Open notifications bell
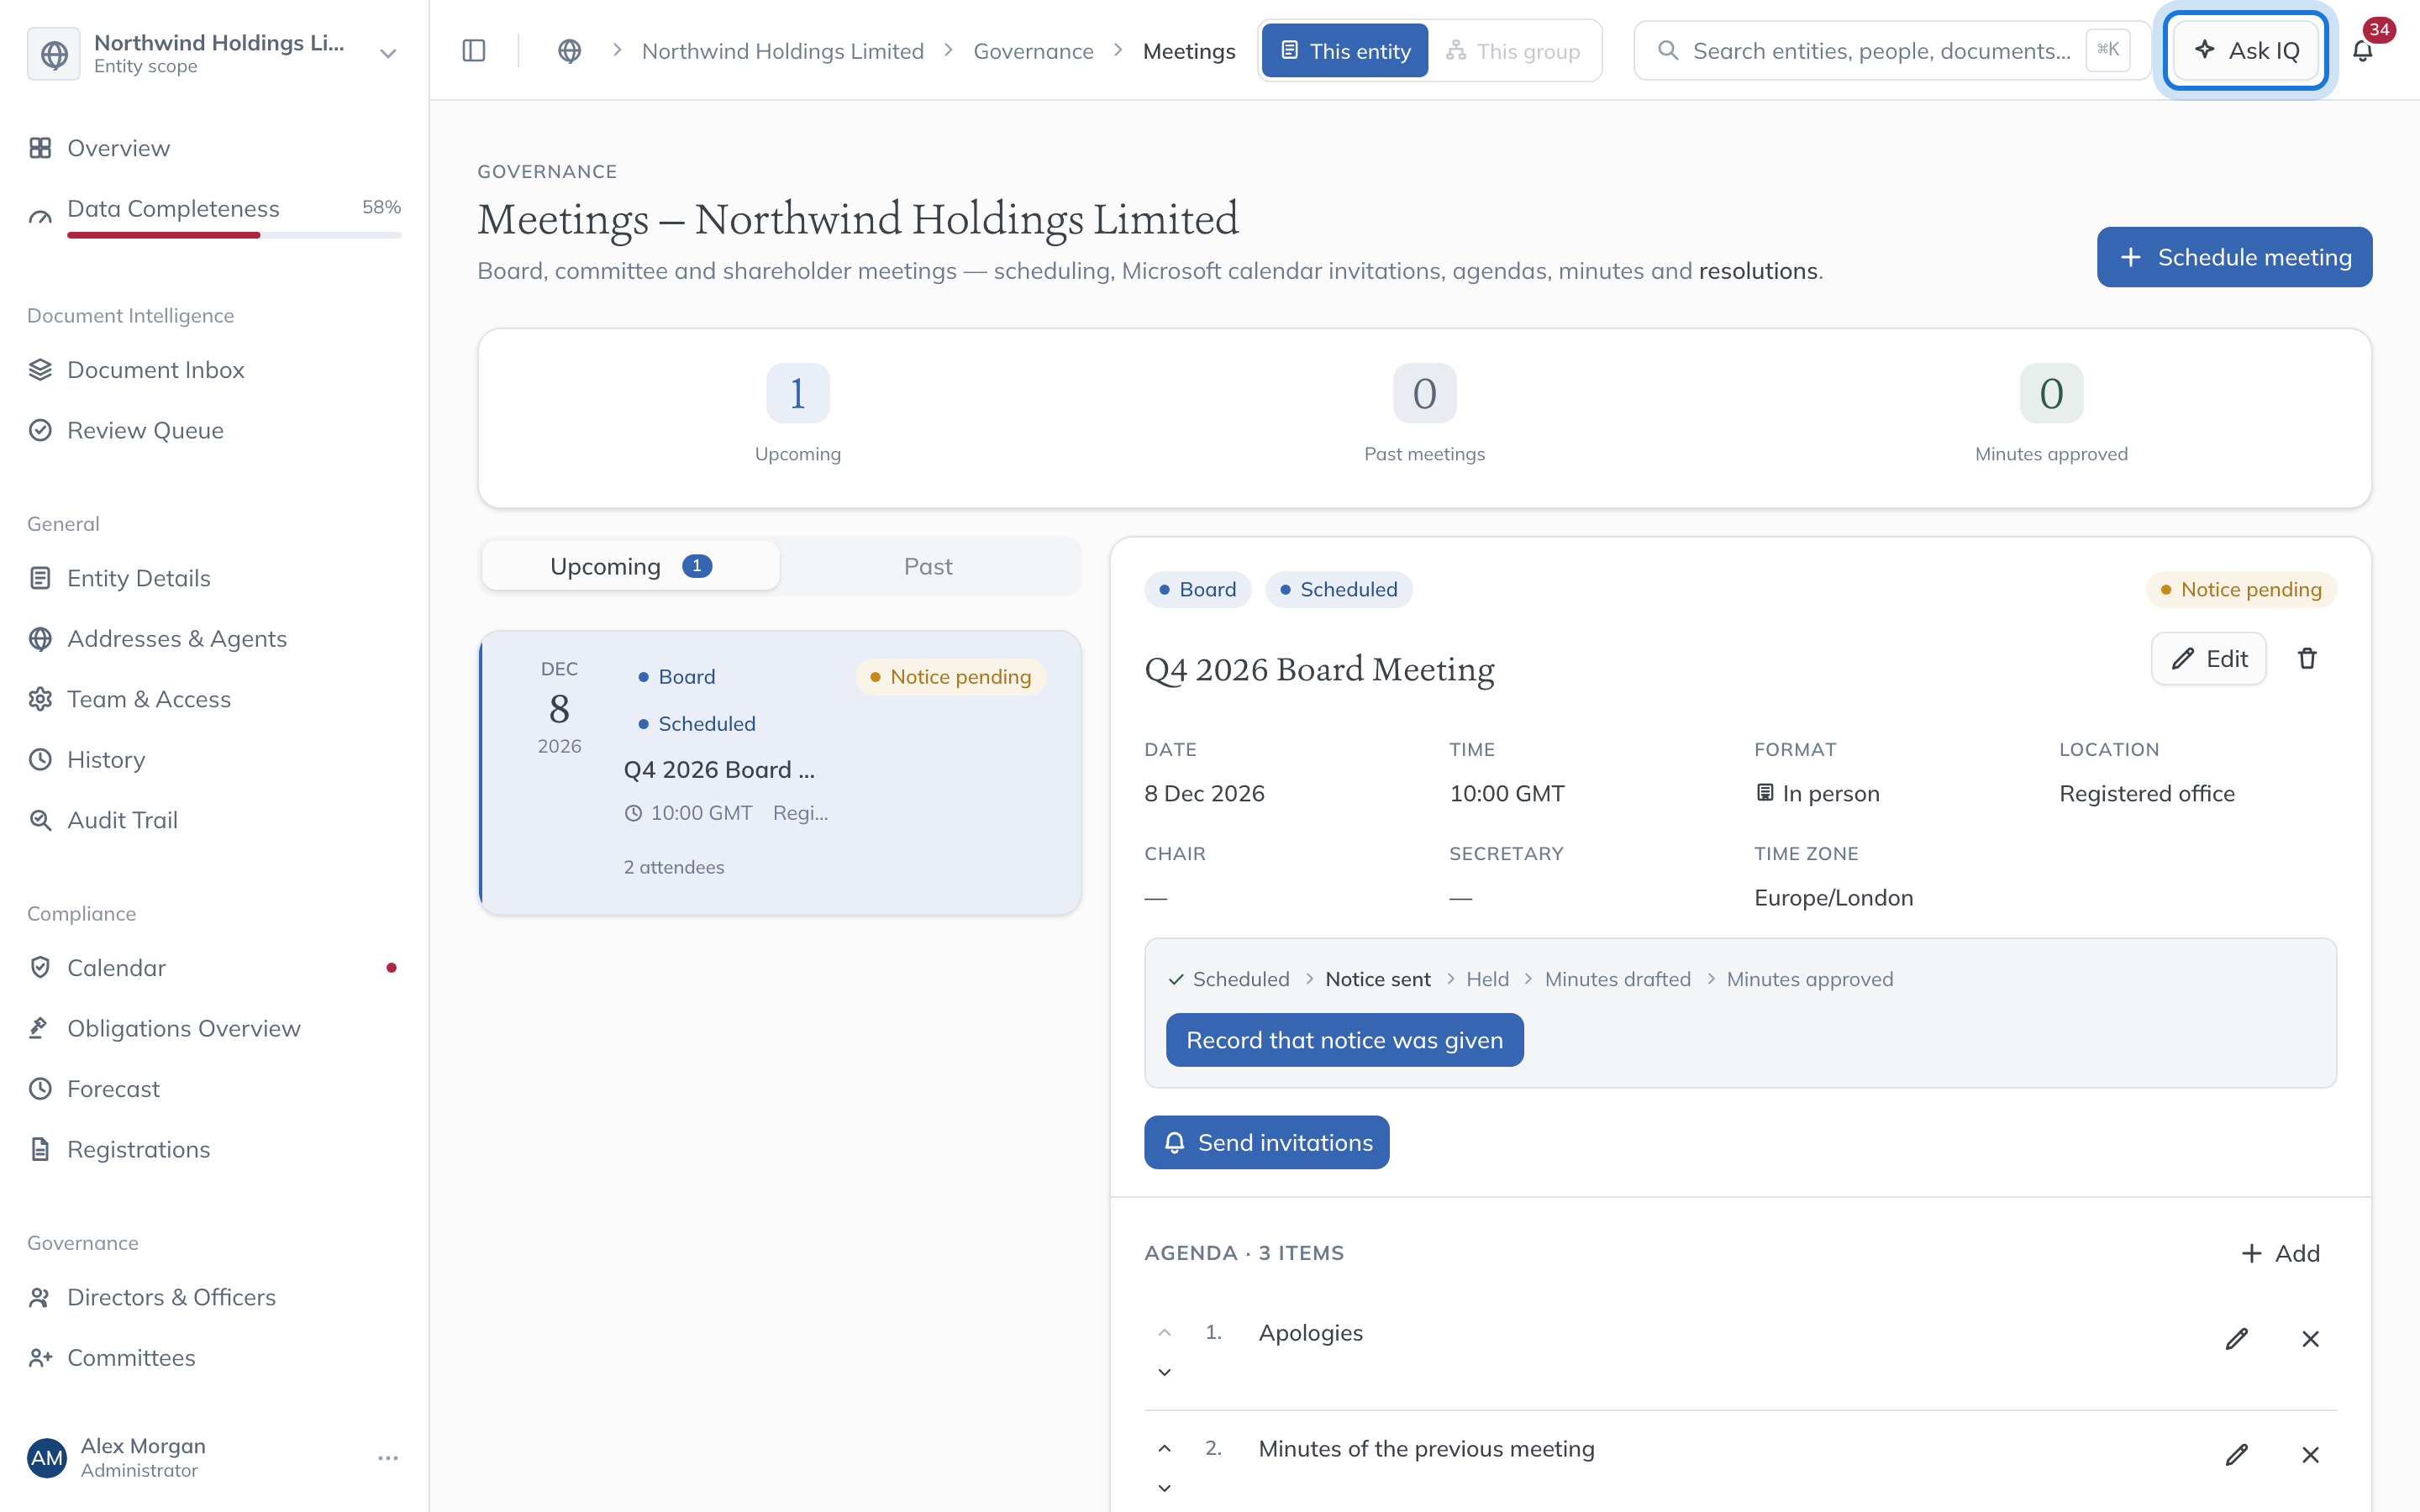 coord(2362,51)
